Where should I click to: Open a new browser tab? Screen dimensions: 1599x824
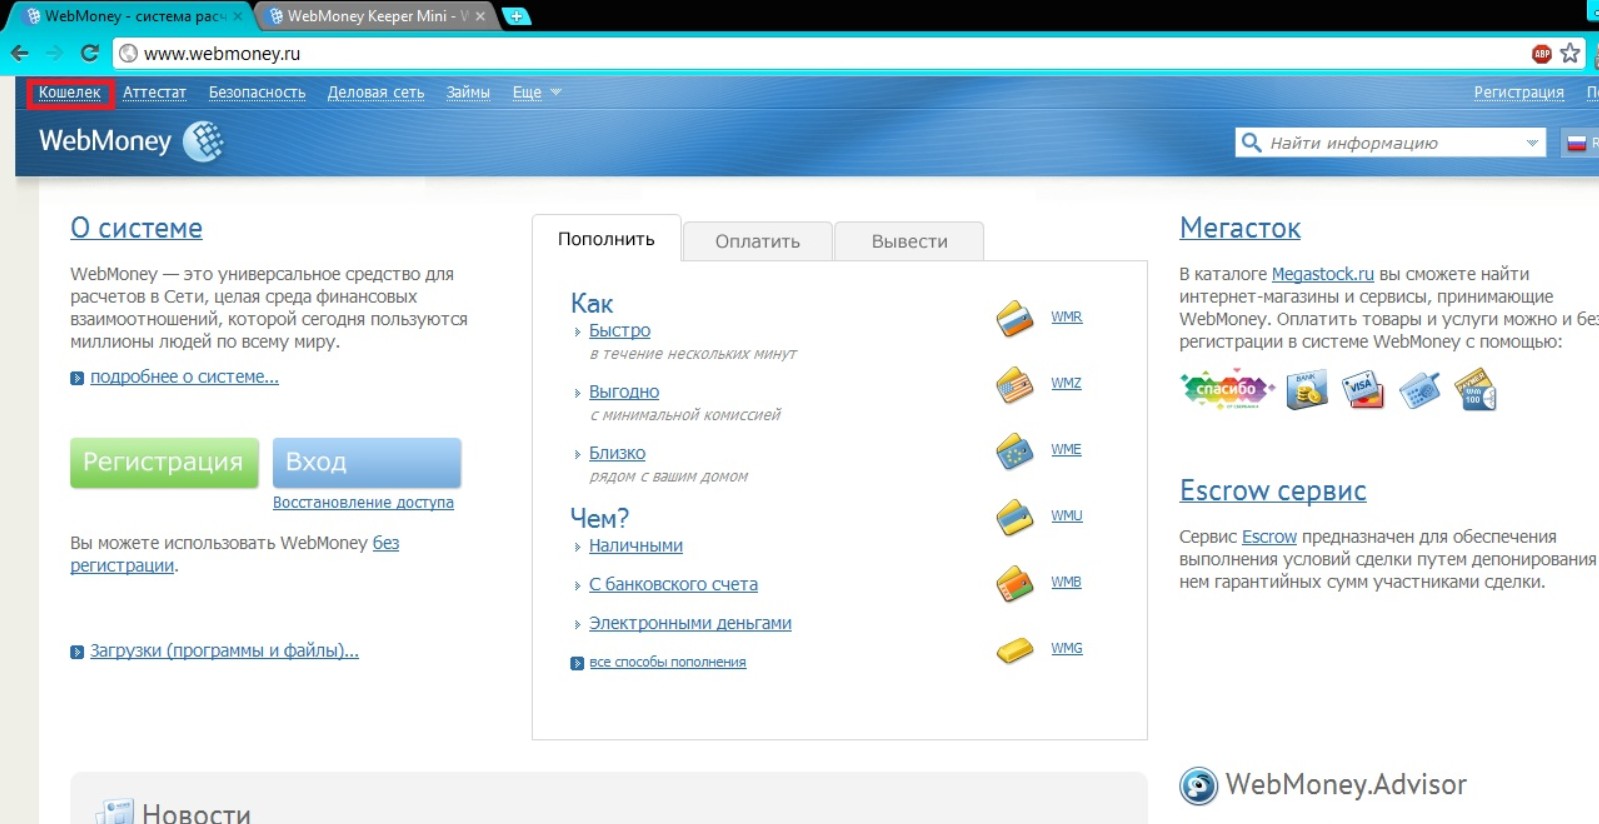[516, 16]
